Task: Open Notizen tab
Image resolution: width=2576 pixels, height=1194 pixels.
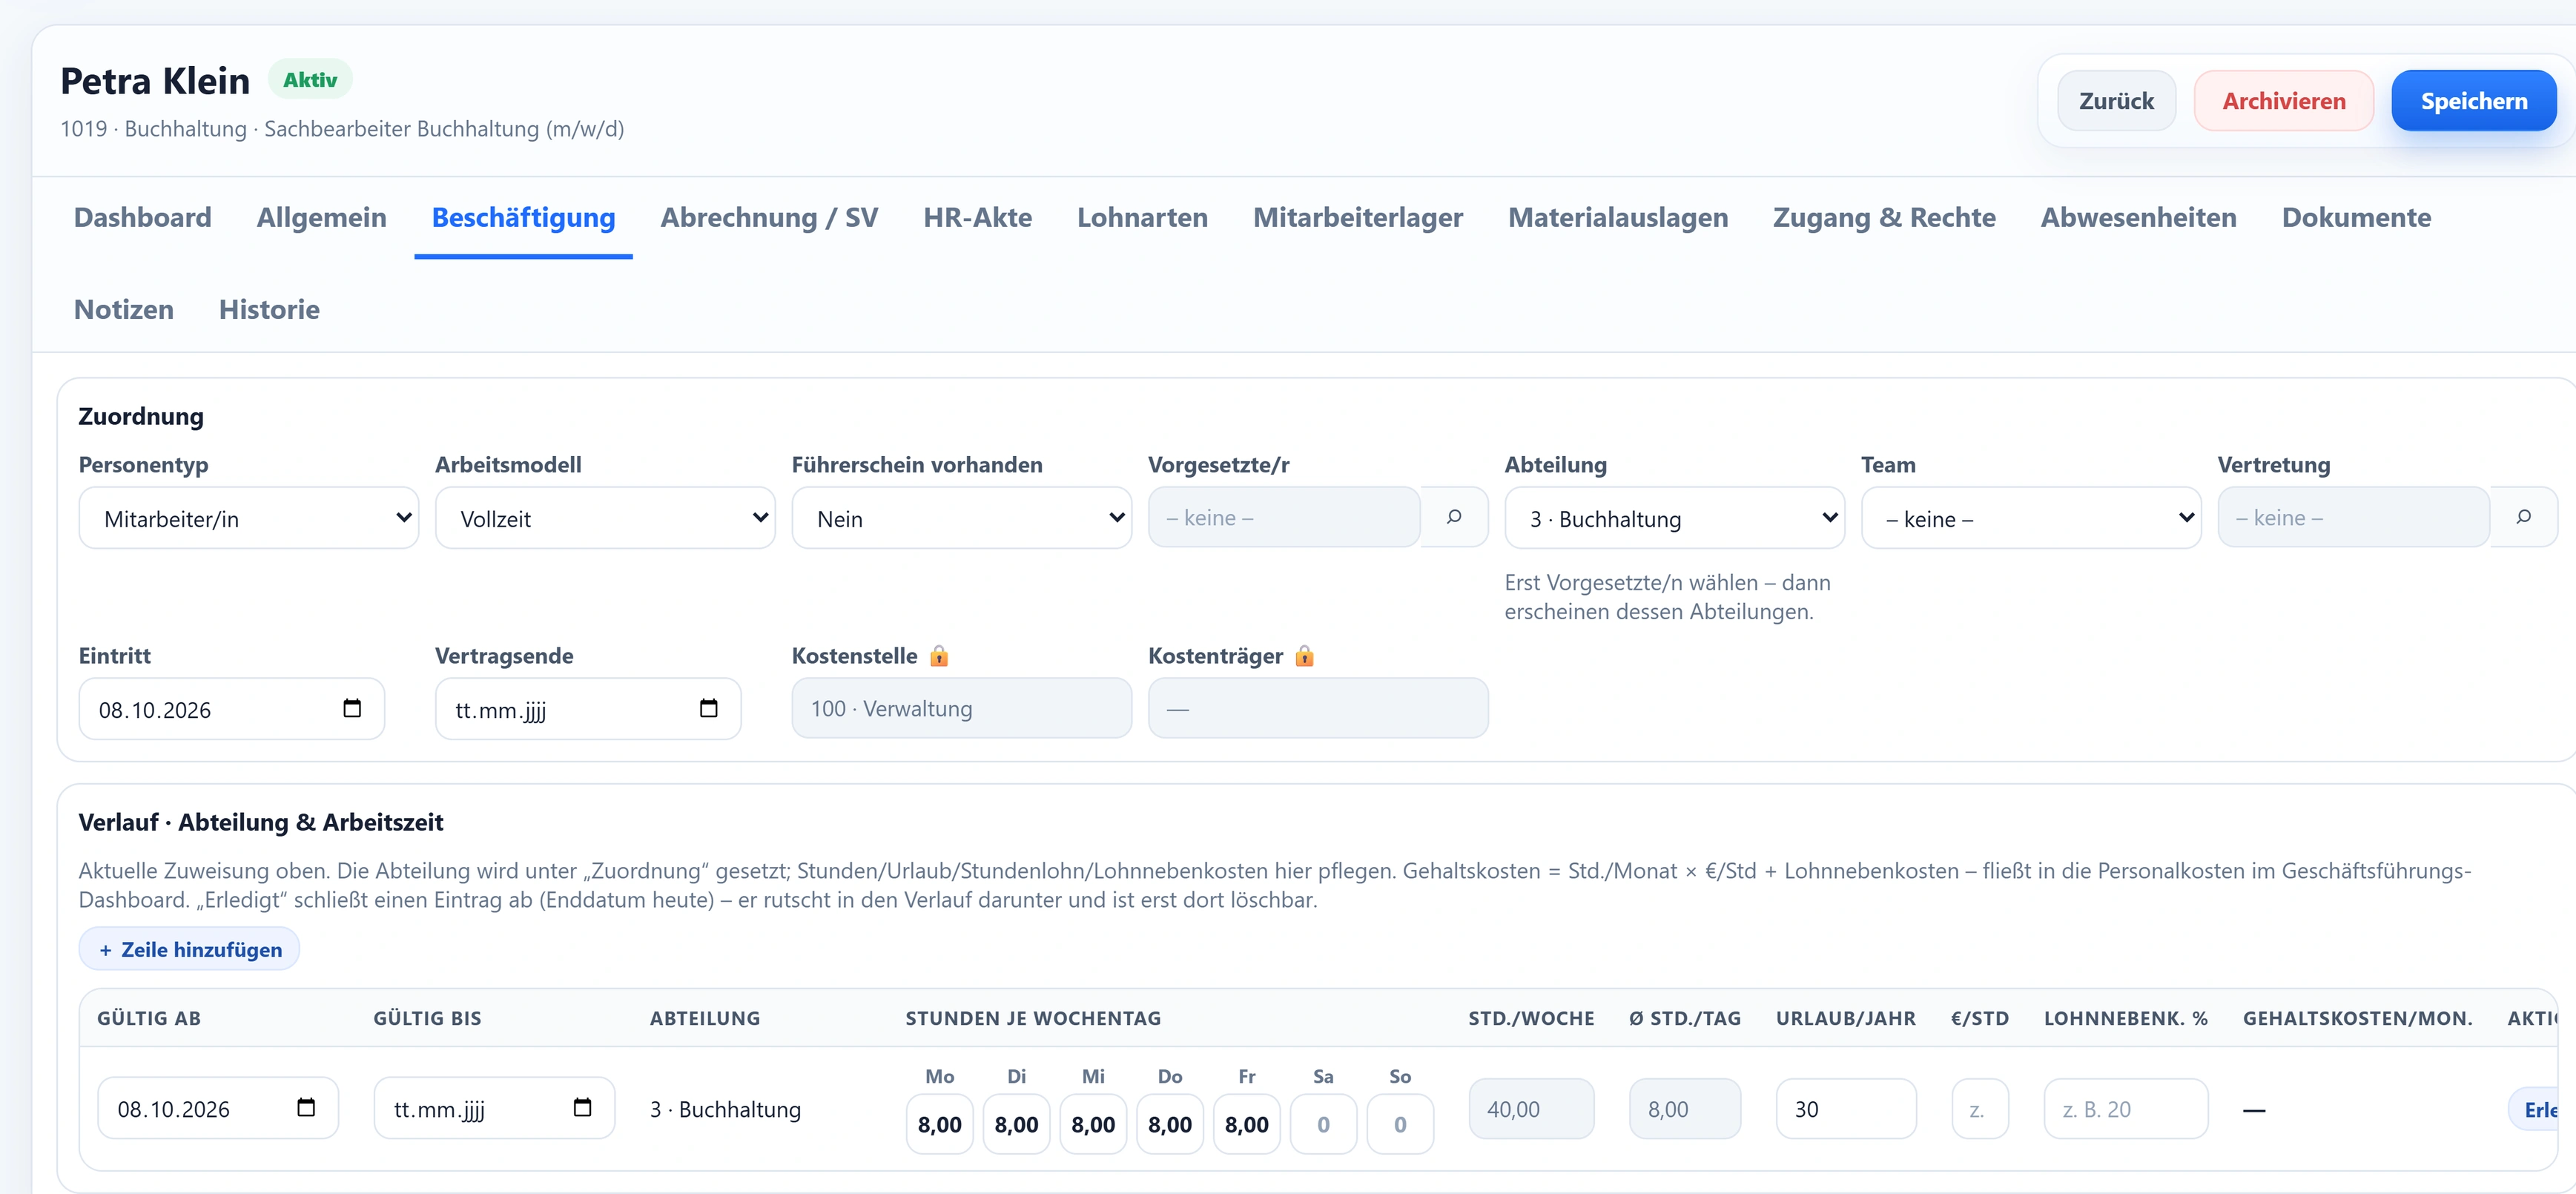Action: 124,310
